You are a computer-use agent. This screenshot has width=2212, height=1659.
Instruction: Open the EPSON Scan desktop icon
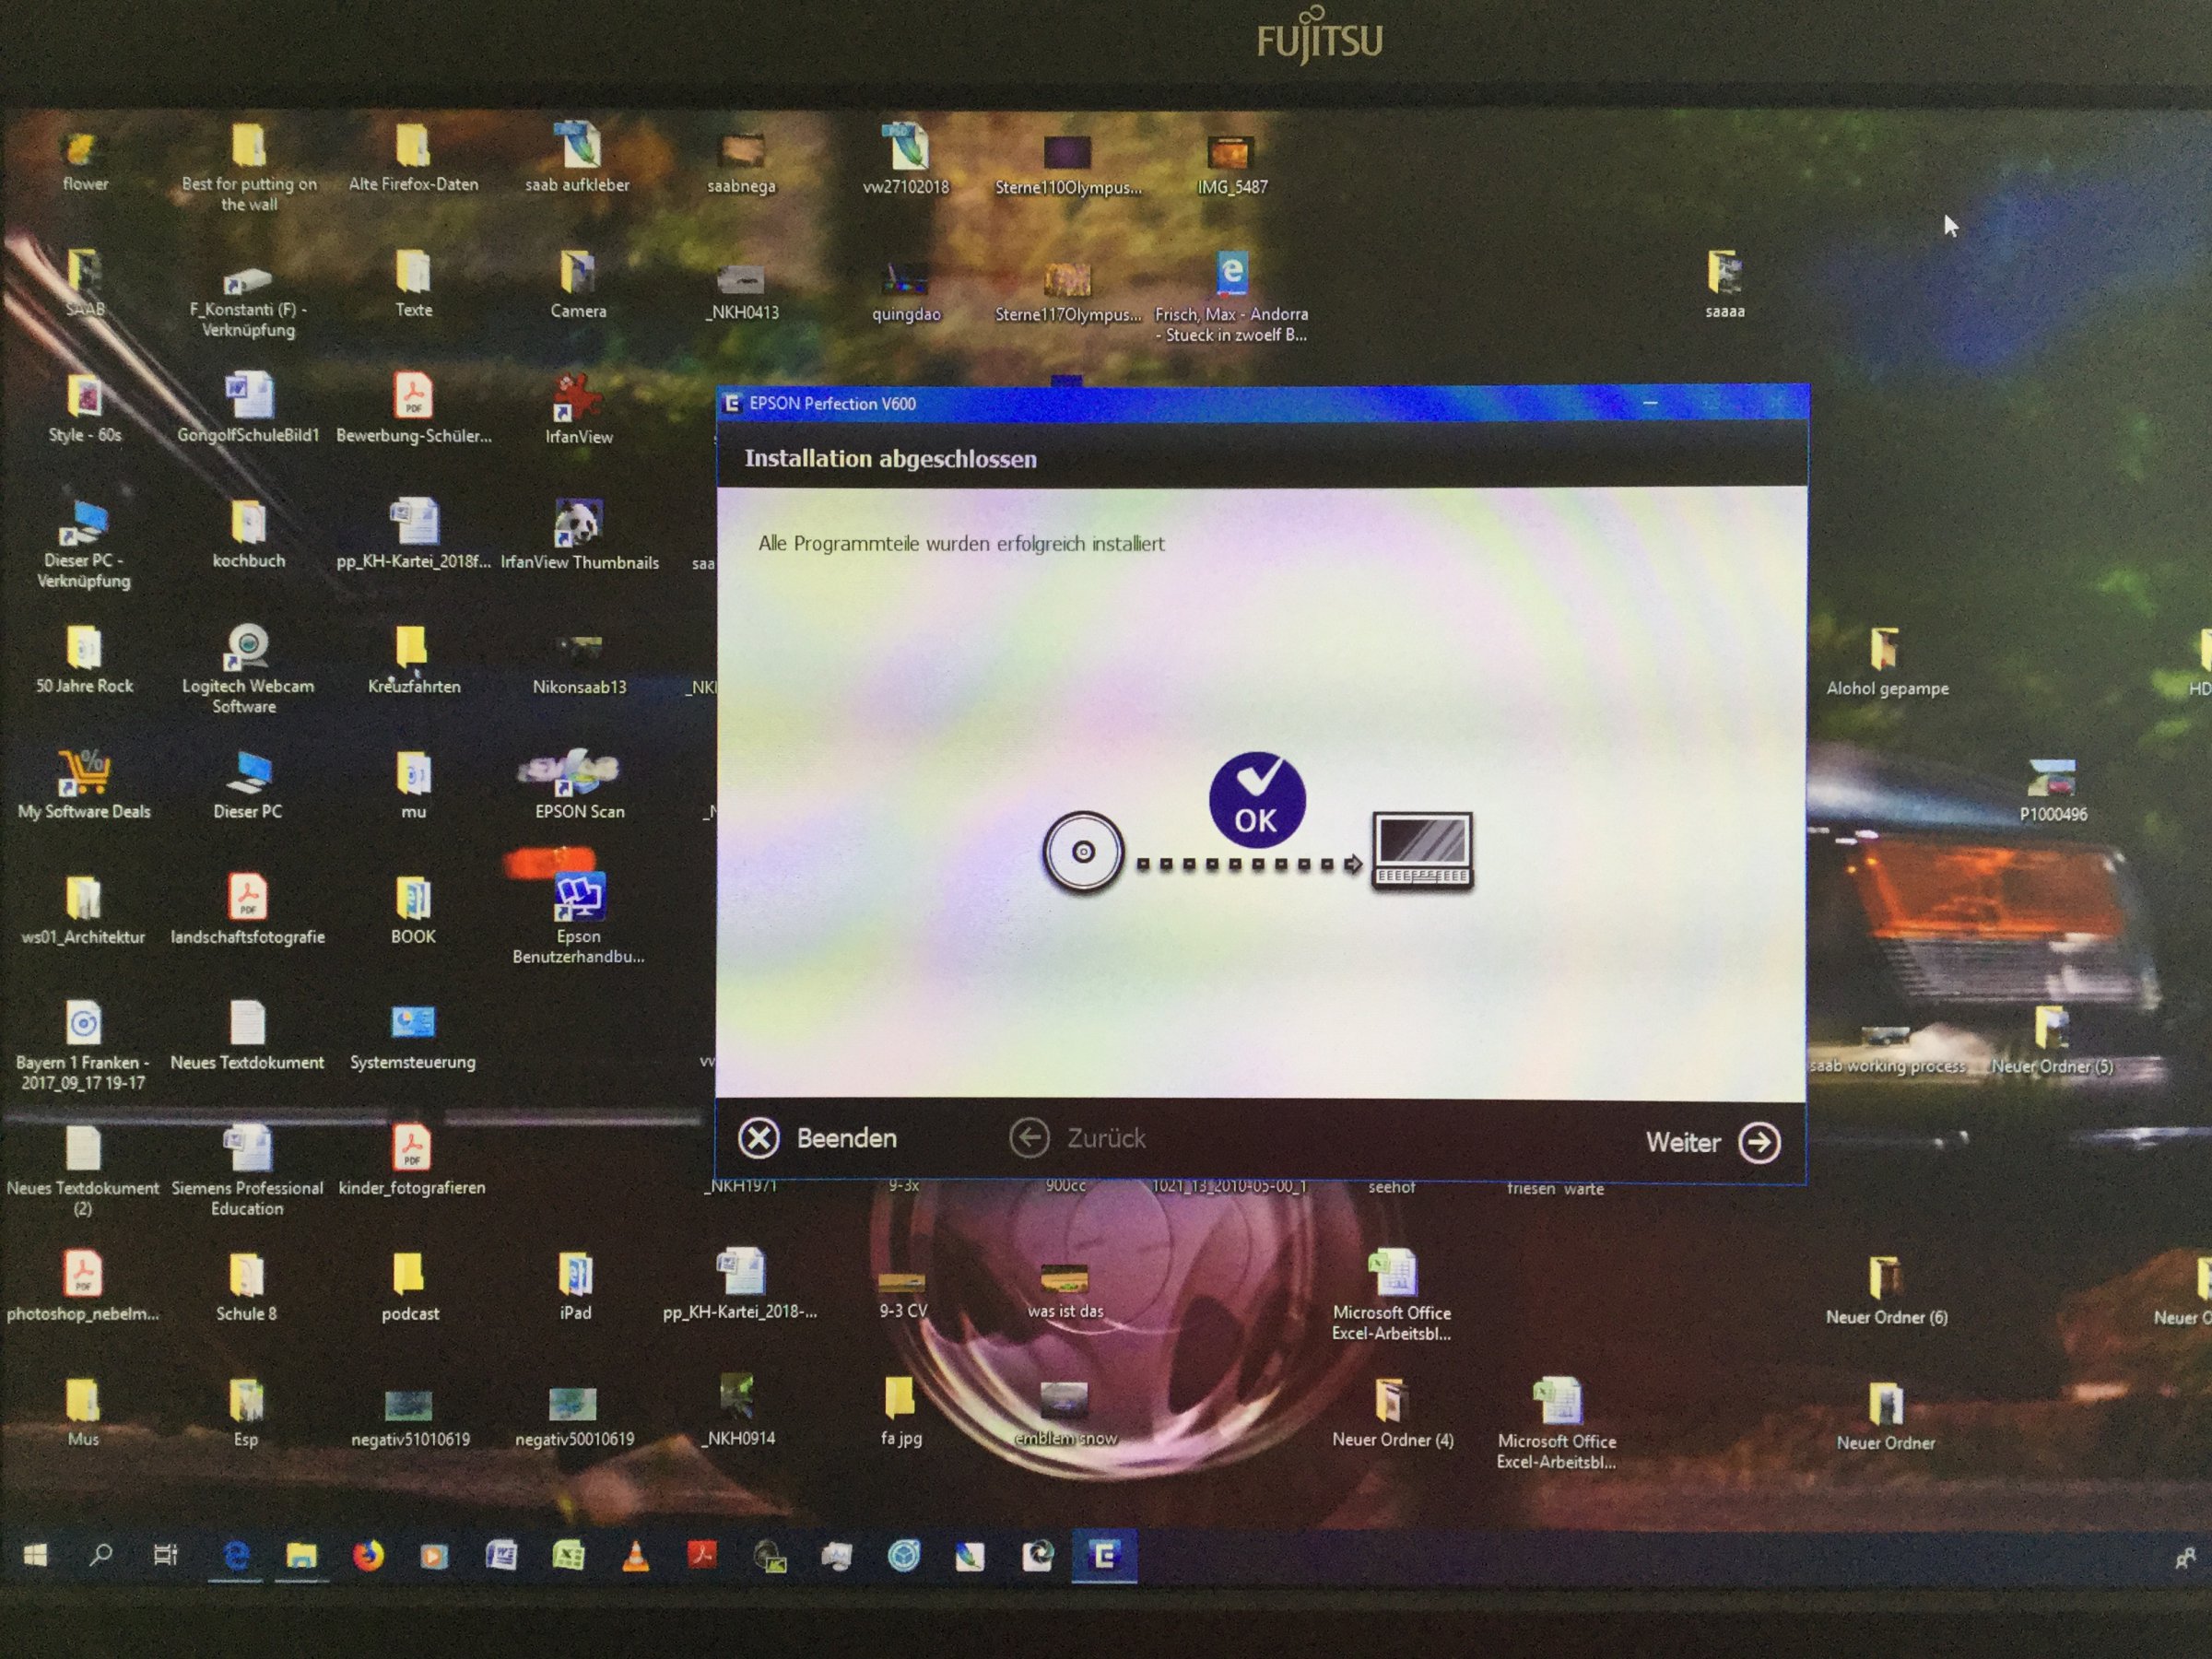coord(579,784)
